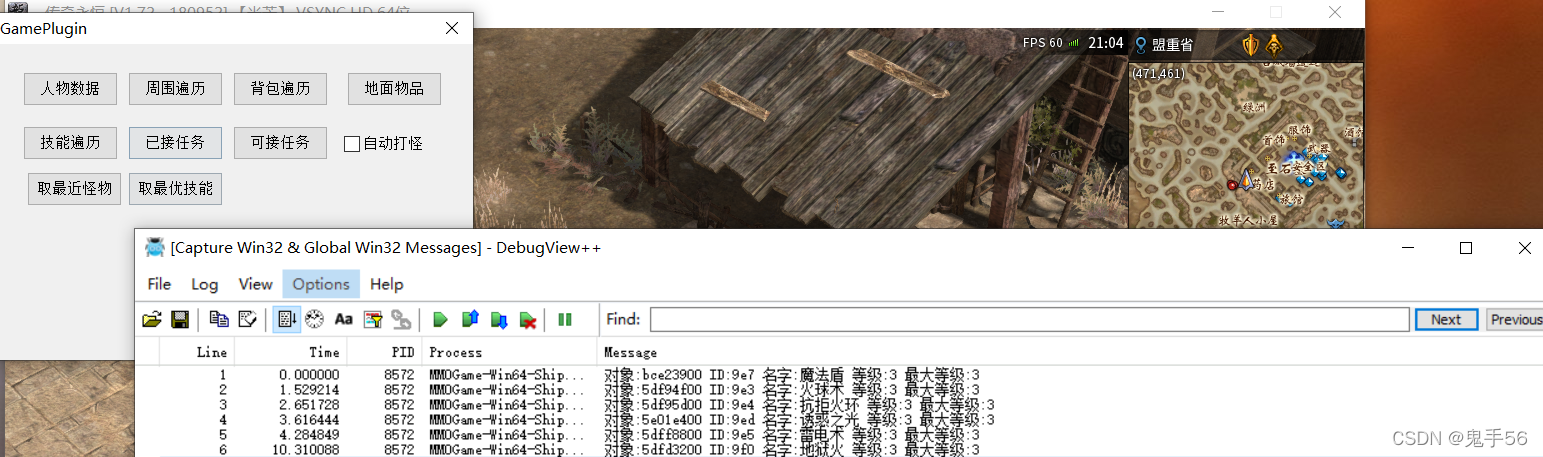
Task: Click the Next find button
Action: coord(1446,319)
